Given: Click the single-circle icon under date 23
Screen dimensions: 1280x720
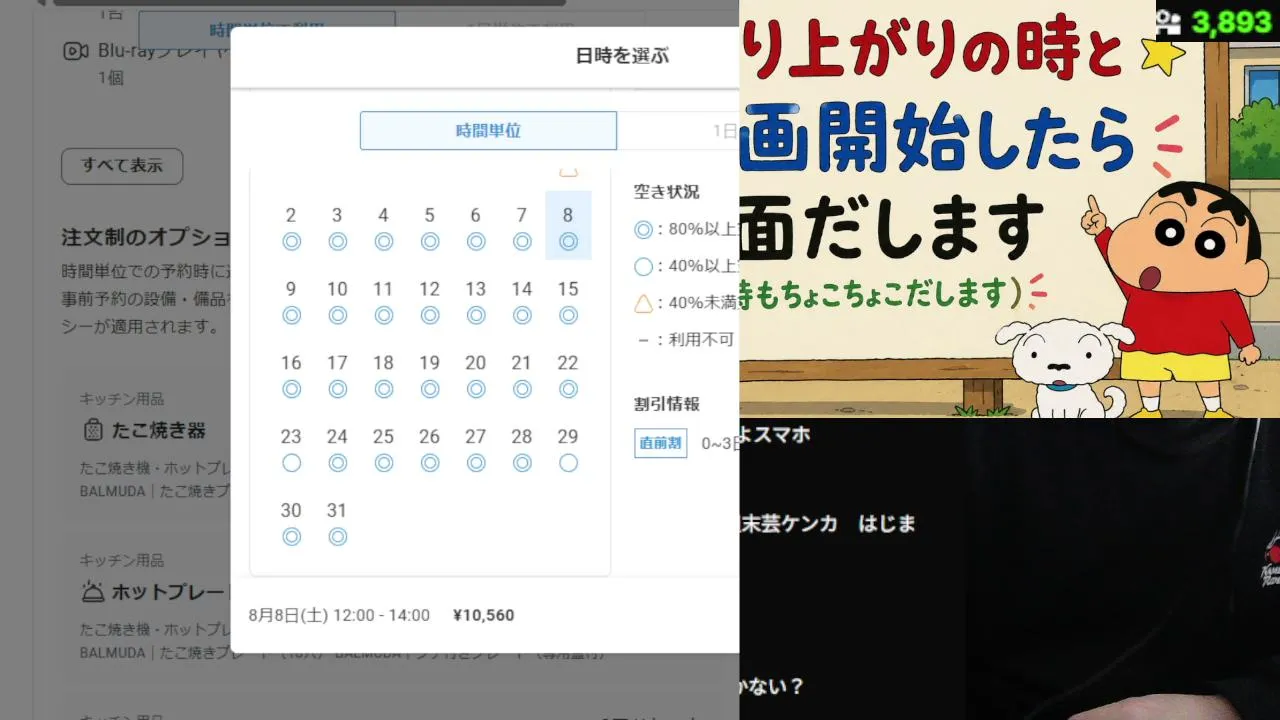Looking at the screenshot, I should point(291,463).
